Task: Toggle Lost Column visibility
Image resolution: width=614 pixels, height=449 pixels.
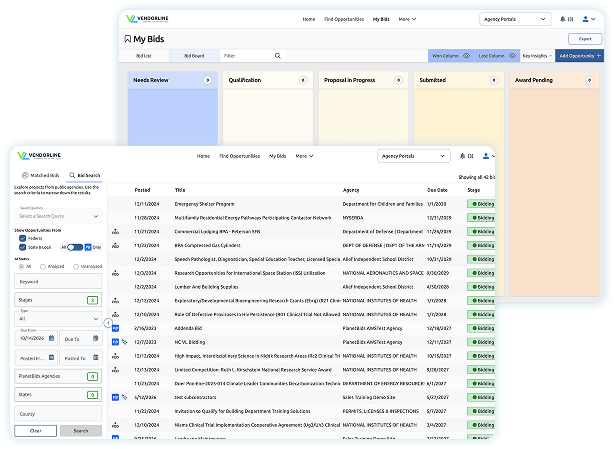Action: 497,56
